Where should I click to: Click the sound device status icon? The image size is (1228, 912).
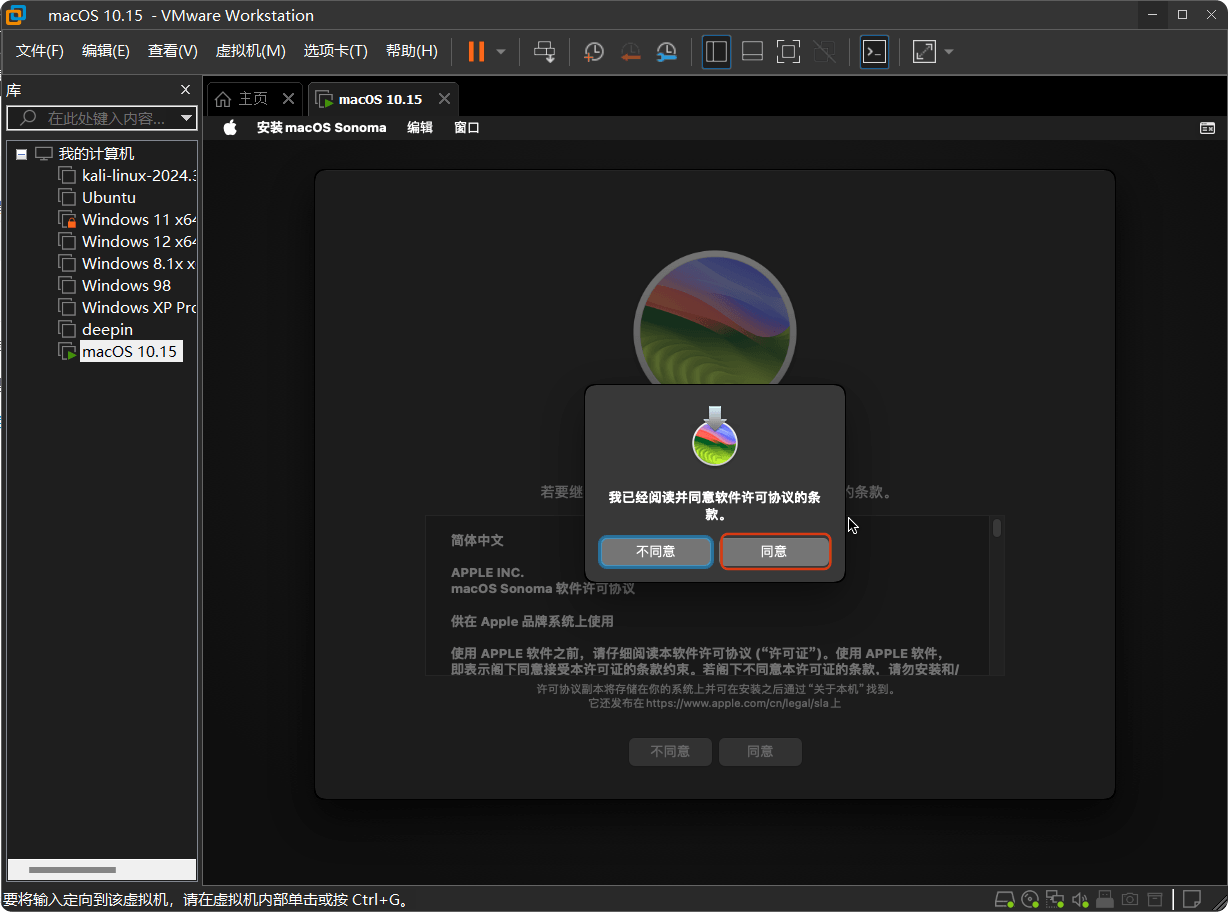pos(1080,899)
